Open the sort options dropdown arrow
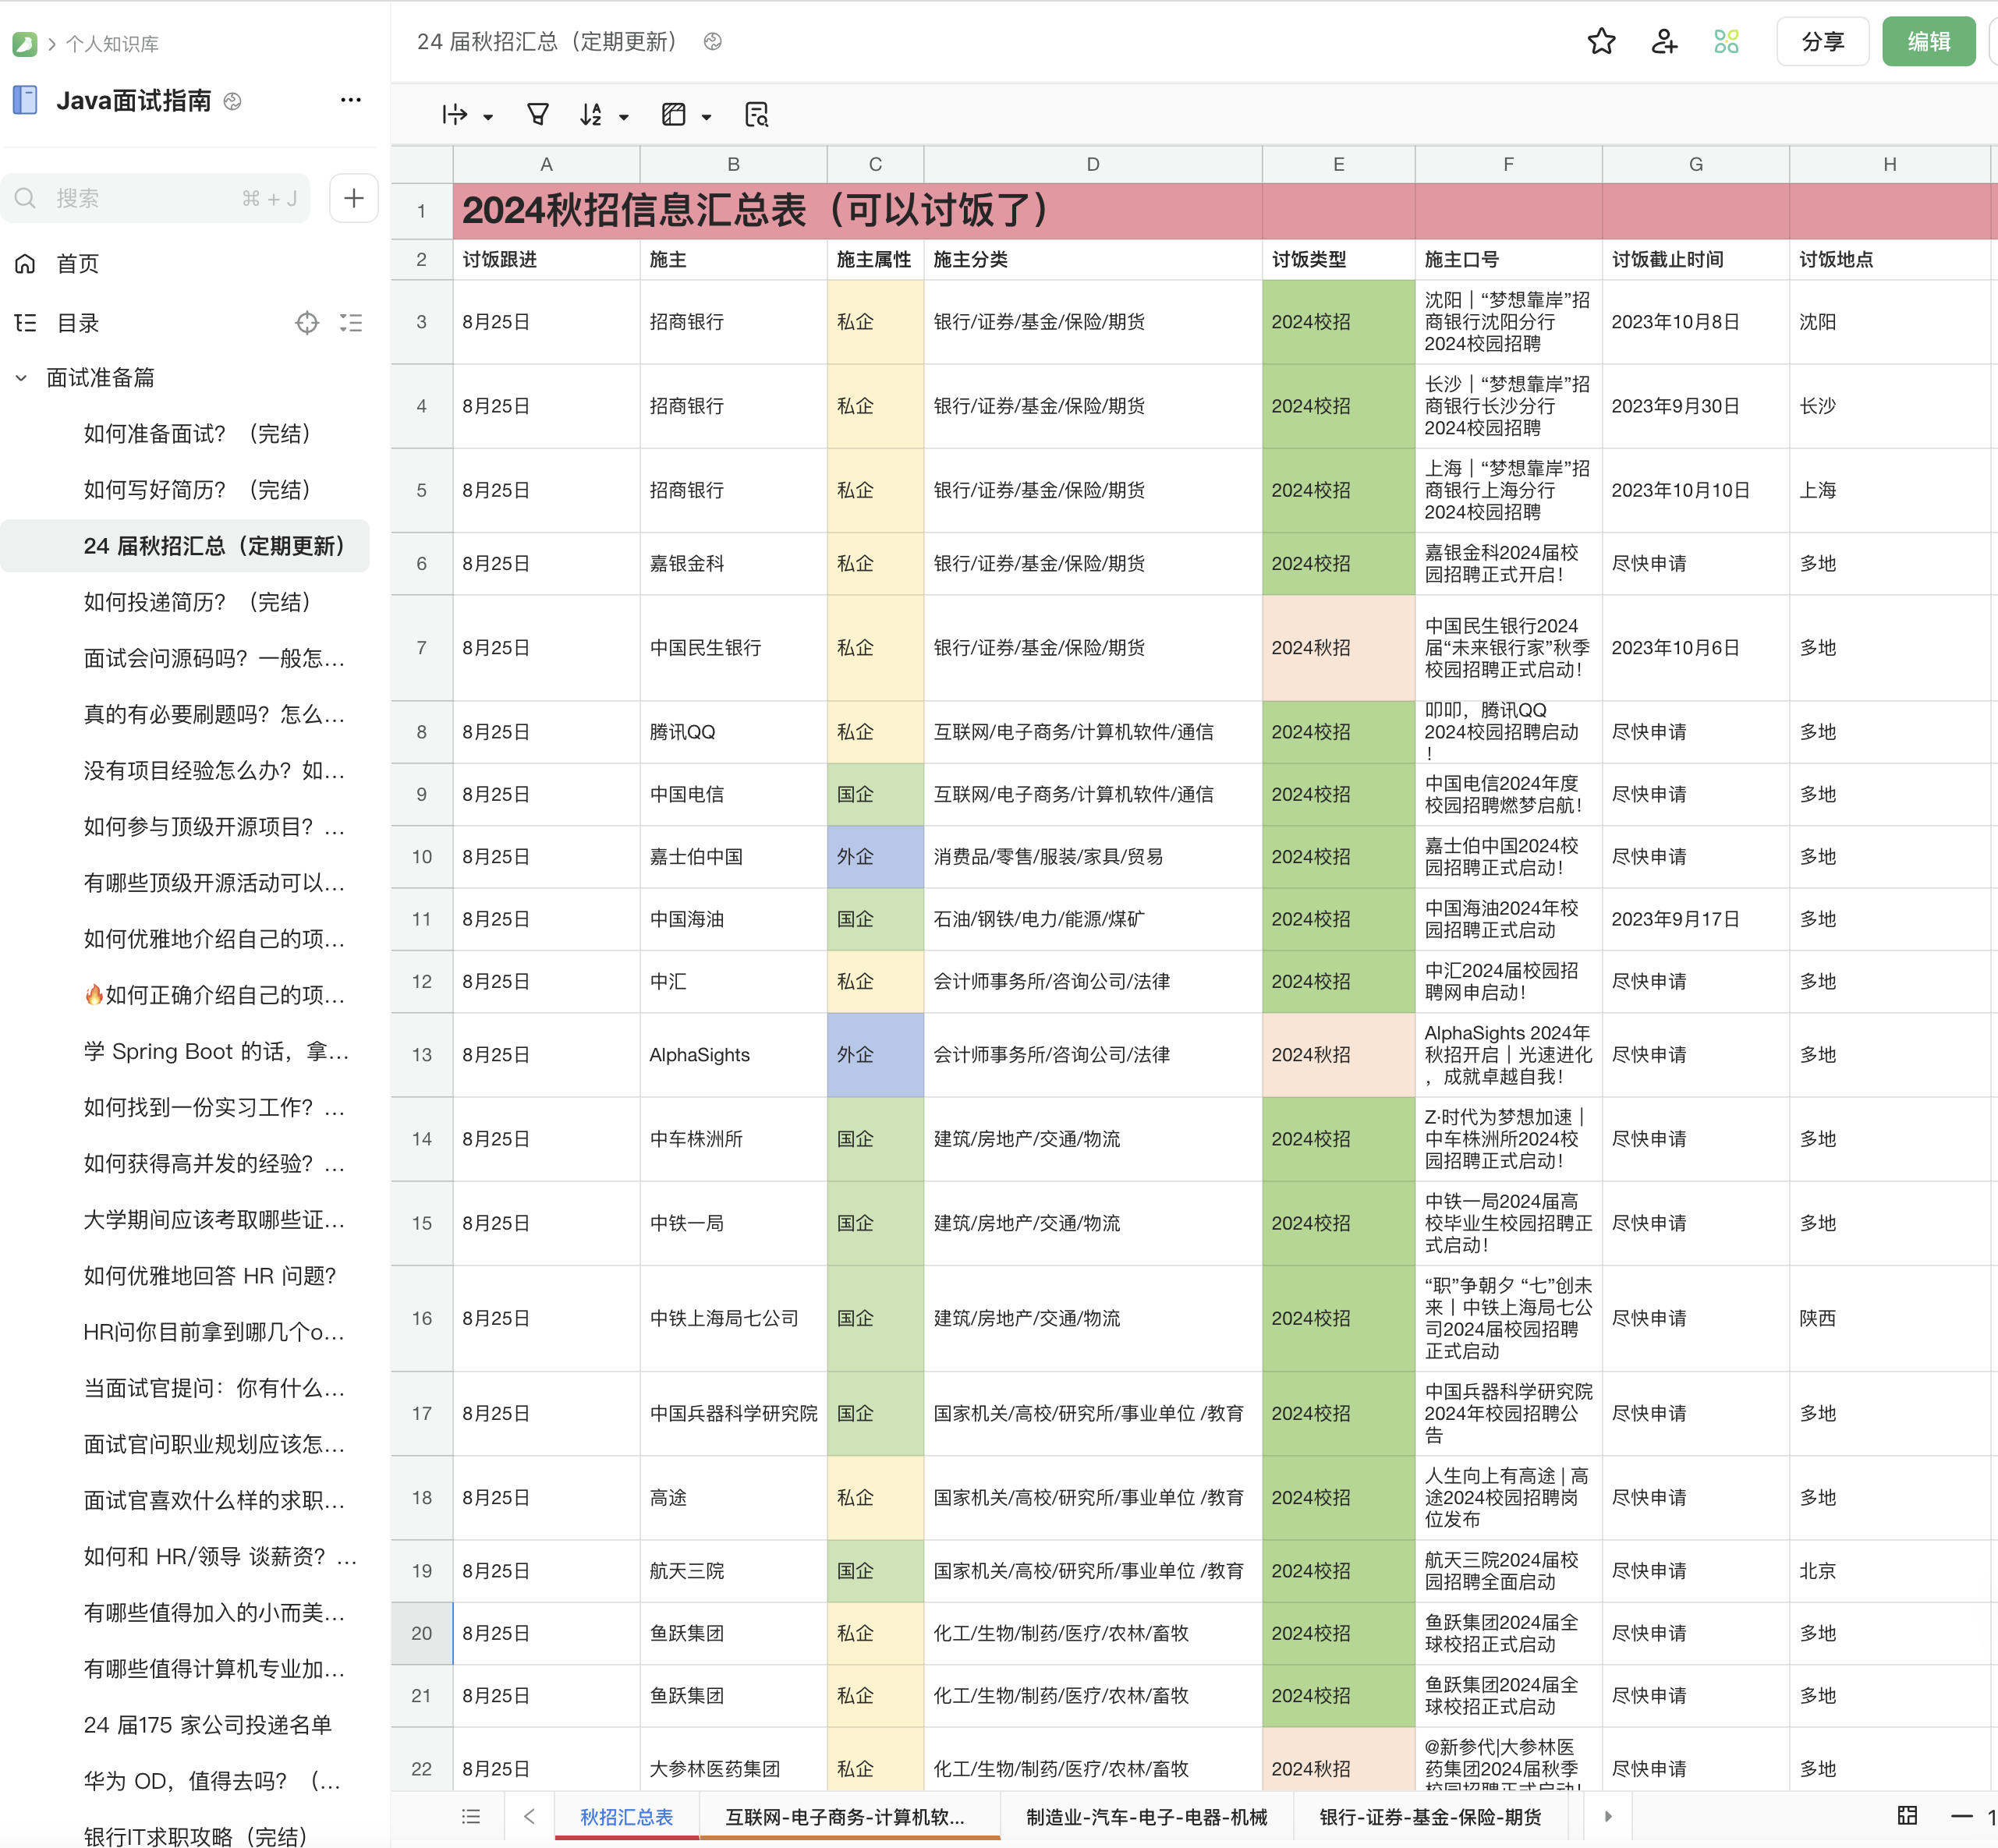The image size is (1998, 1848). [624, 117]
